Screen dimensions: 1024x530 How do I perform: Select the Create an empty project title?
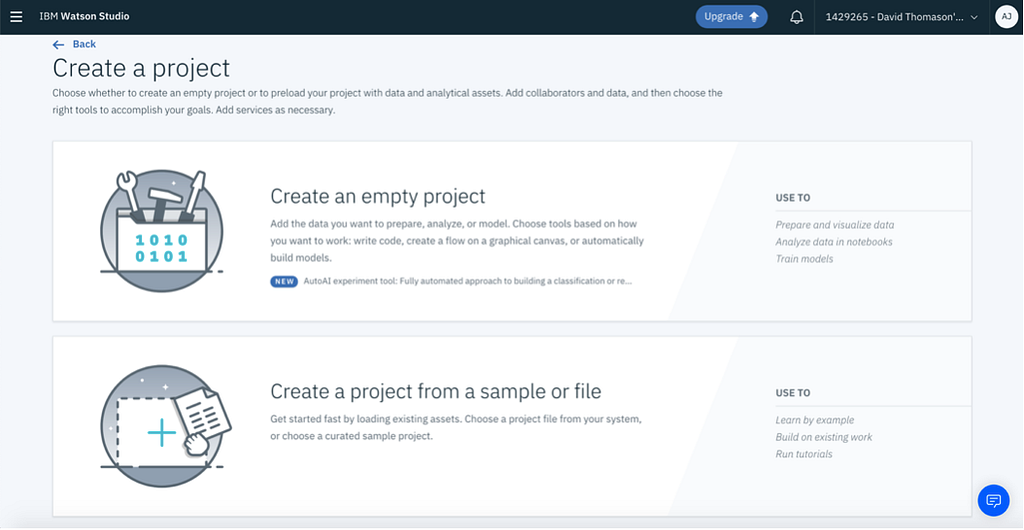coord(378,196)
